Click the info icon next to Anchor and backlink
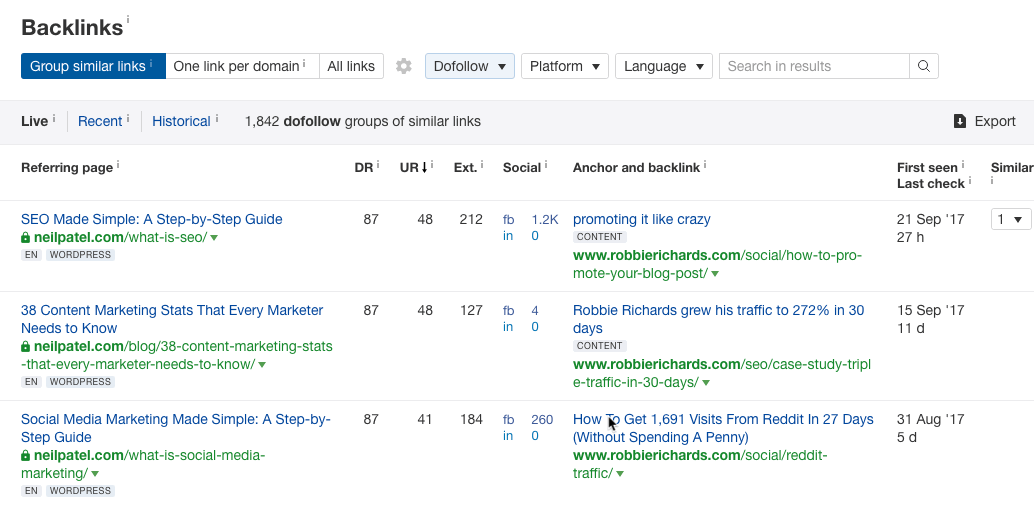This screenshot has width=1034, height=509. (x=705, y=165)
